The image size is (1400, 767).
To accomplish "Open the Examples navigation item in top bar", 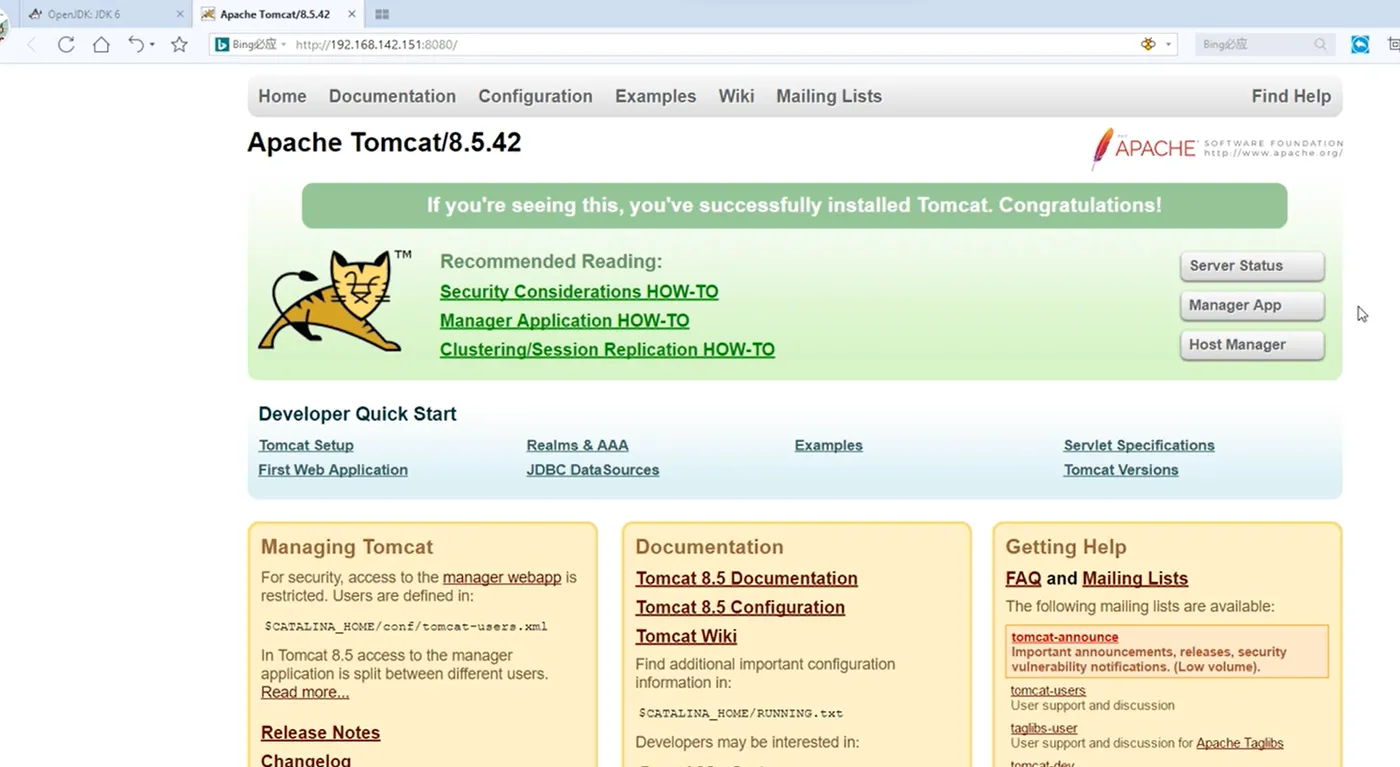I will click(x=655, y=96).
